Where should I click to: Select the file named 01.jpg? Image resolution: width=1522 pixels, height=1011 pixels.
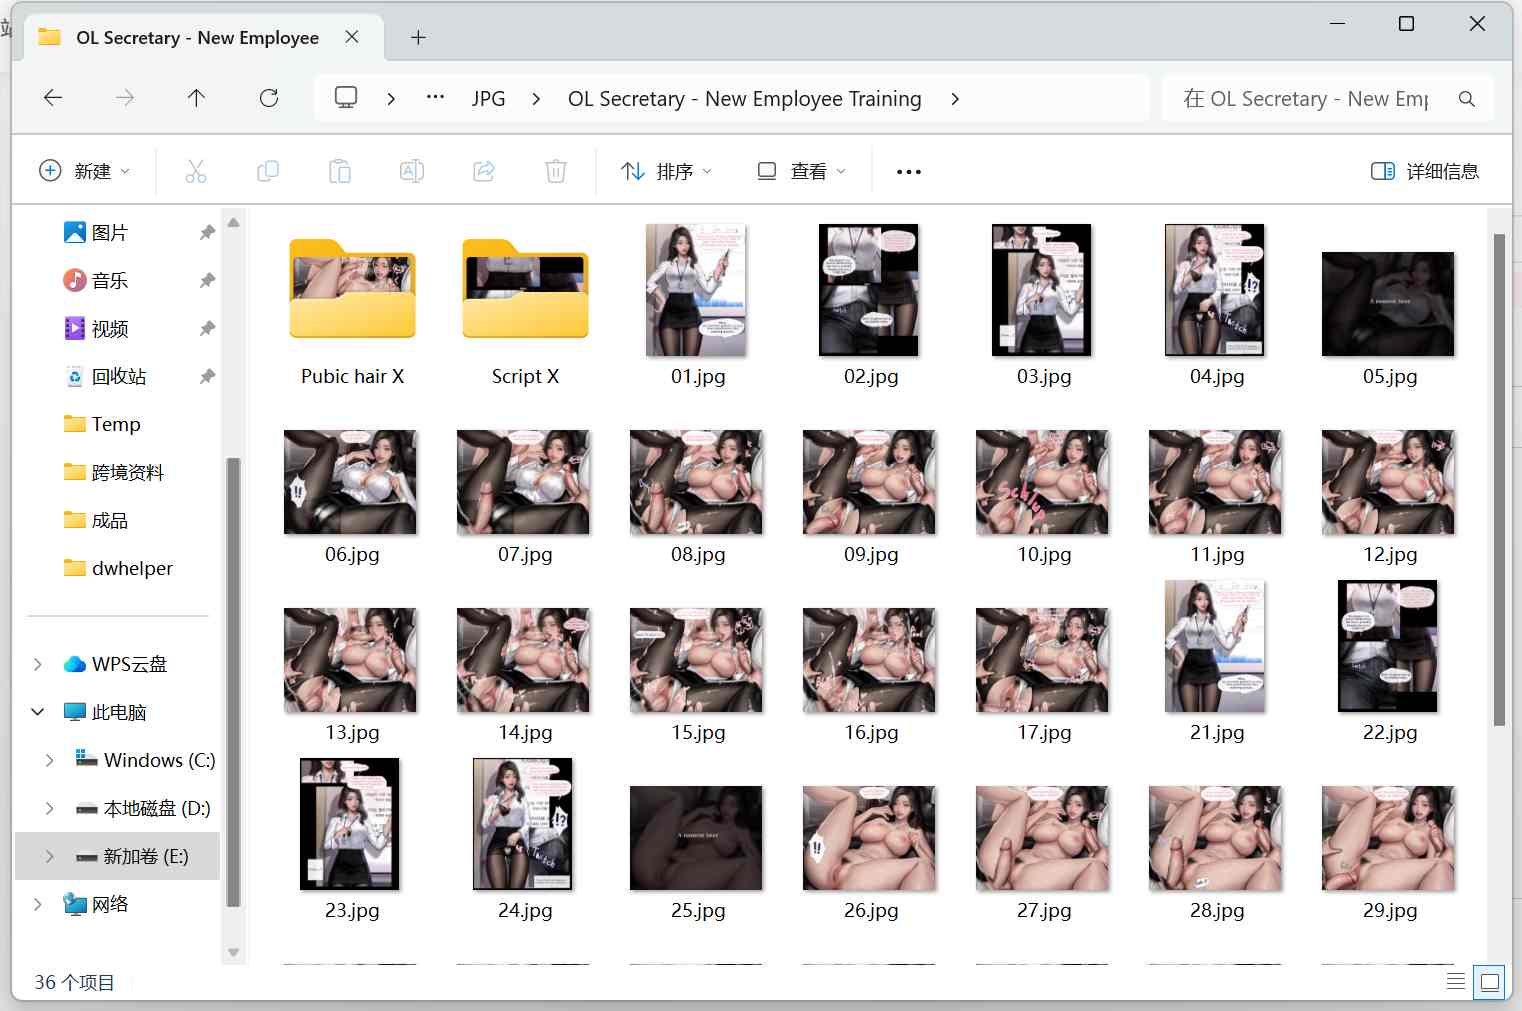pos(698,305)
